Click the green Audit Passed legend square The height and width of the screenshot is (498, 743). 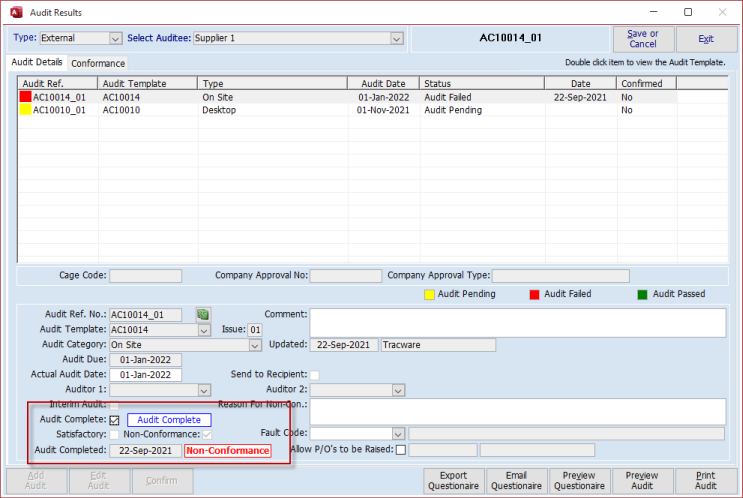643,294
